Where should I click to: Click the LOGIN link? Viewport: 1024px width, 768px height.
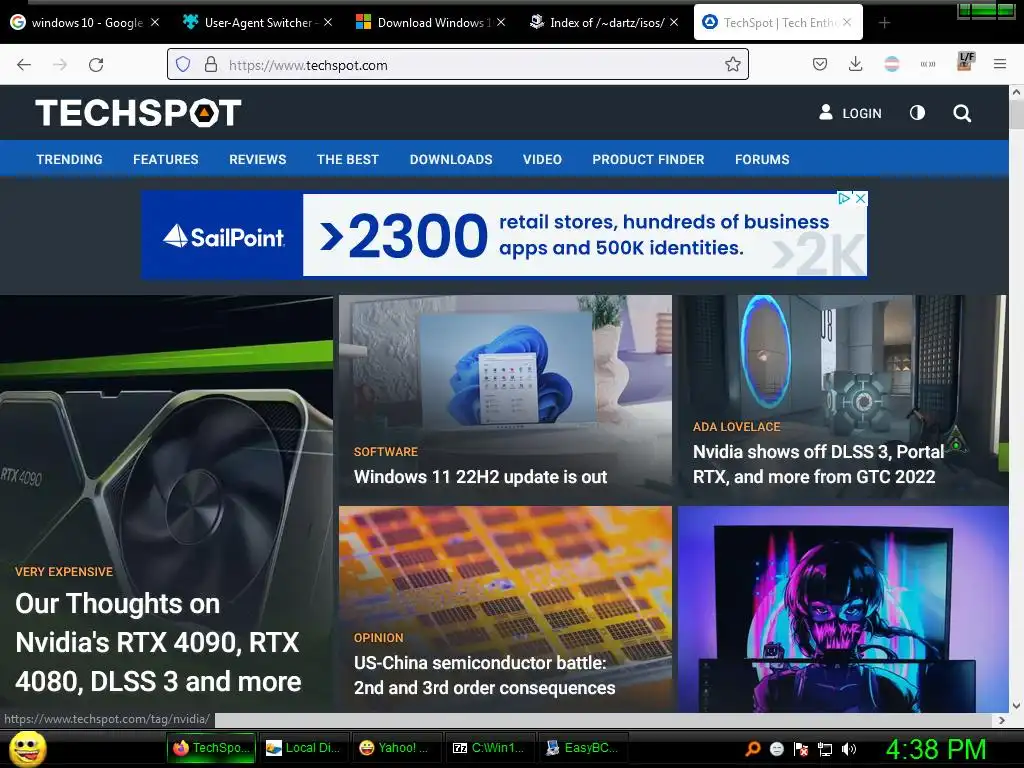click(850, 113)
